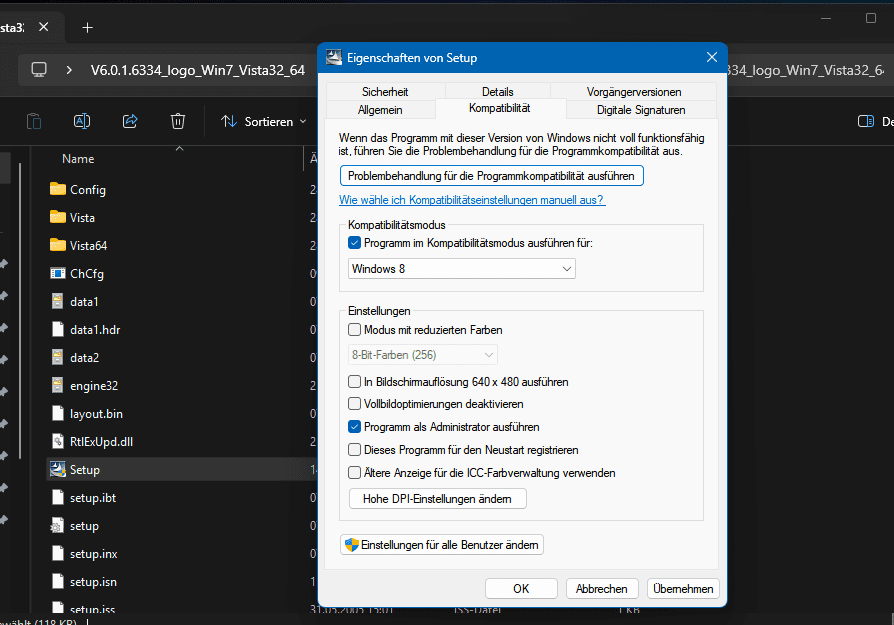Click Hohe DPI-Einstellungen ändern button
Image resolution: width=894 pixels, height=625 pixels.
(x=437, y=499)
